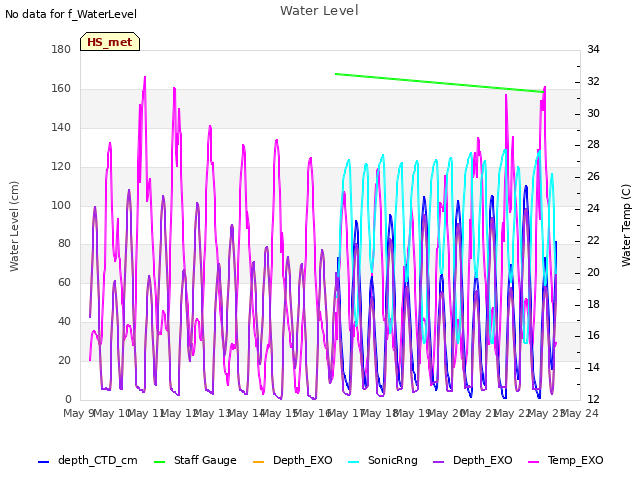
Task: Click the blue depth_CTD_cm legend swatch
Action: pyautogui.click(x=43, y=462)
